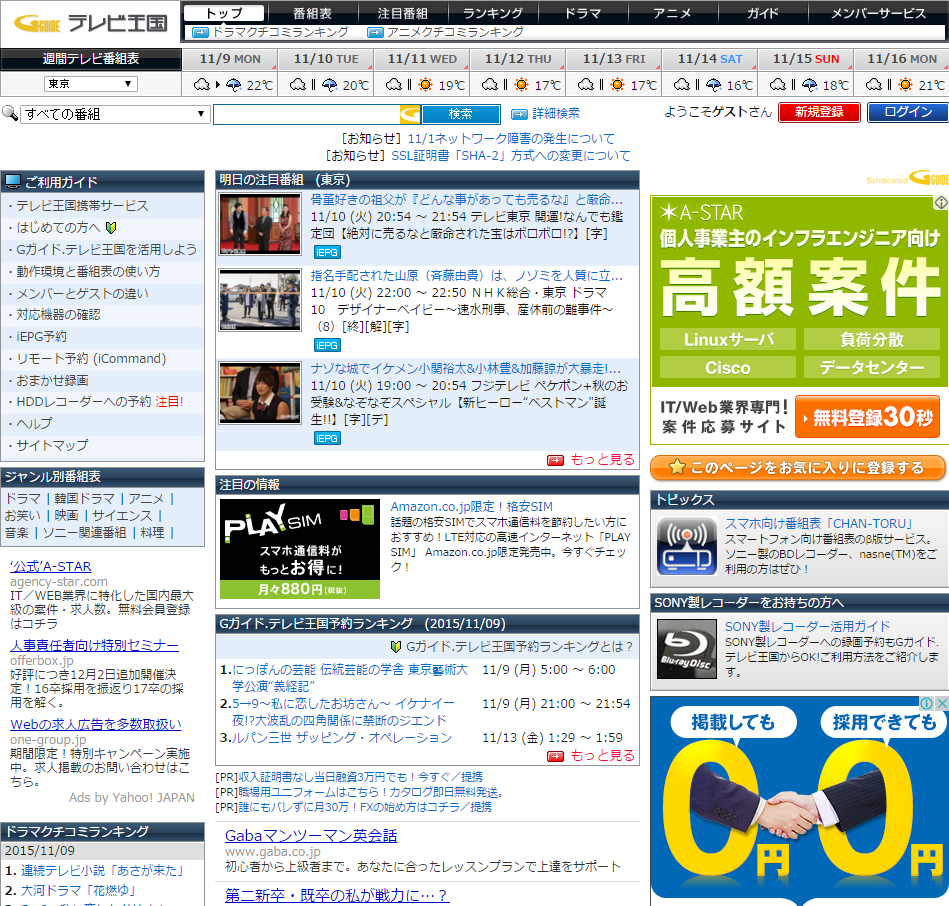Click iEPG badge for 開運!なんでも鑑定団
Screen dimensions: 949x906
(327, 252)
